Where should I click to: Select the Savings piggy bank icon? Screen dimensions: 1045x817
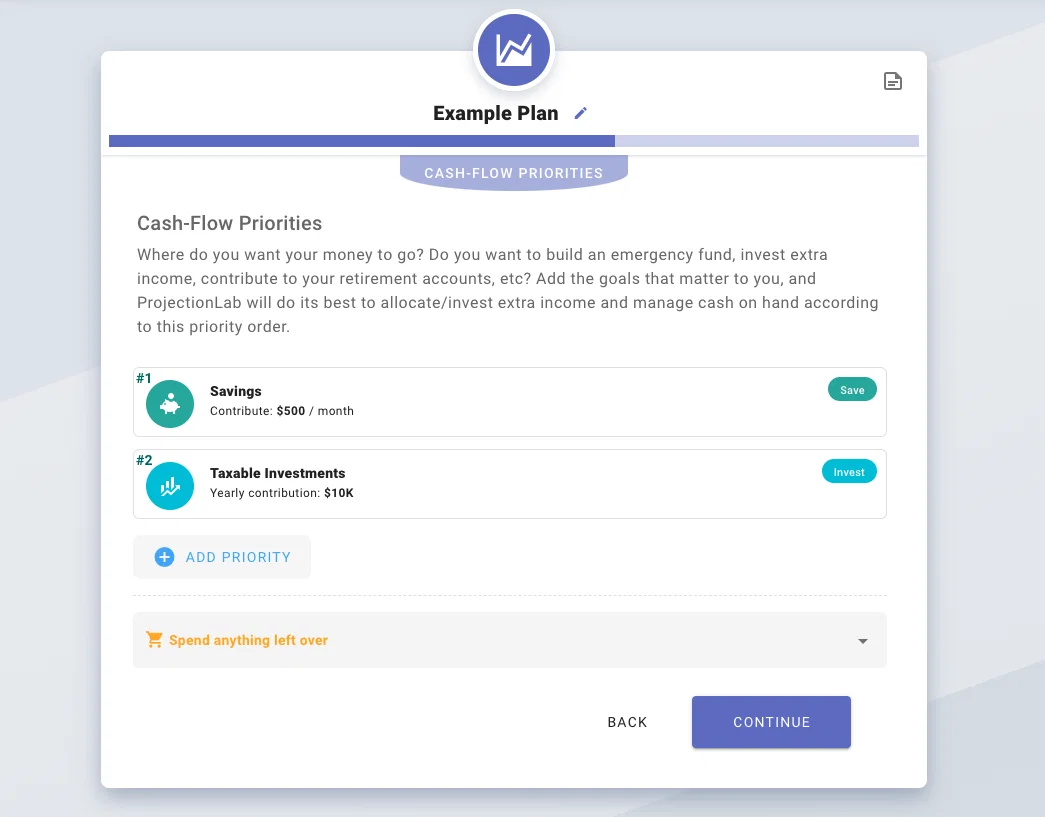click(170, 403)
